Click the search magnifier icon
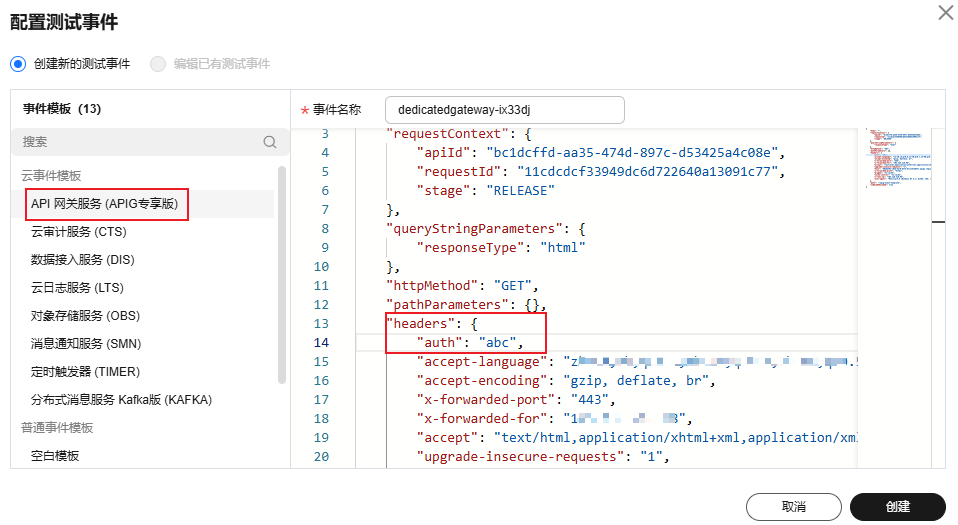958x525 pixels. click(269, 142)
